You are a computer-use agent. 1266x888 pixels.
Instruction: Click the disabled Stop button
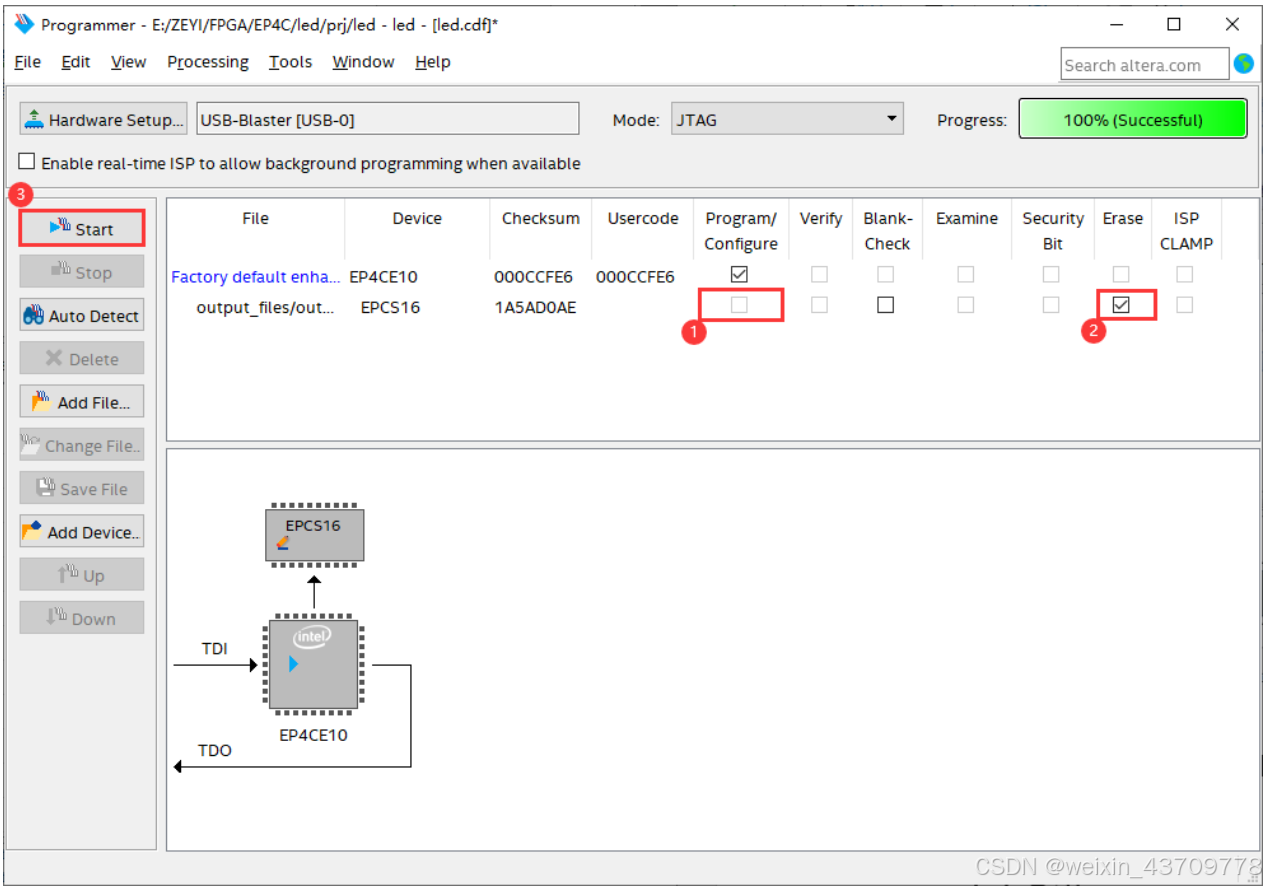tap(82, 272)
